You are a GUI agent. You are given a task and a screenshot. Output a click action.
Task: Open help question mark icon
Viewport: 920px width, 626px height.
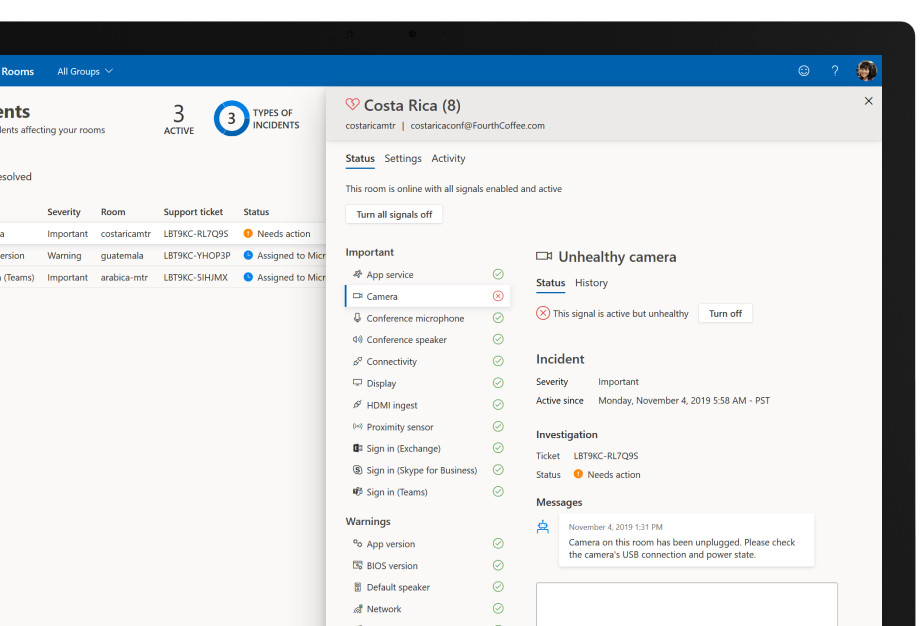click(x=835, y=71)
